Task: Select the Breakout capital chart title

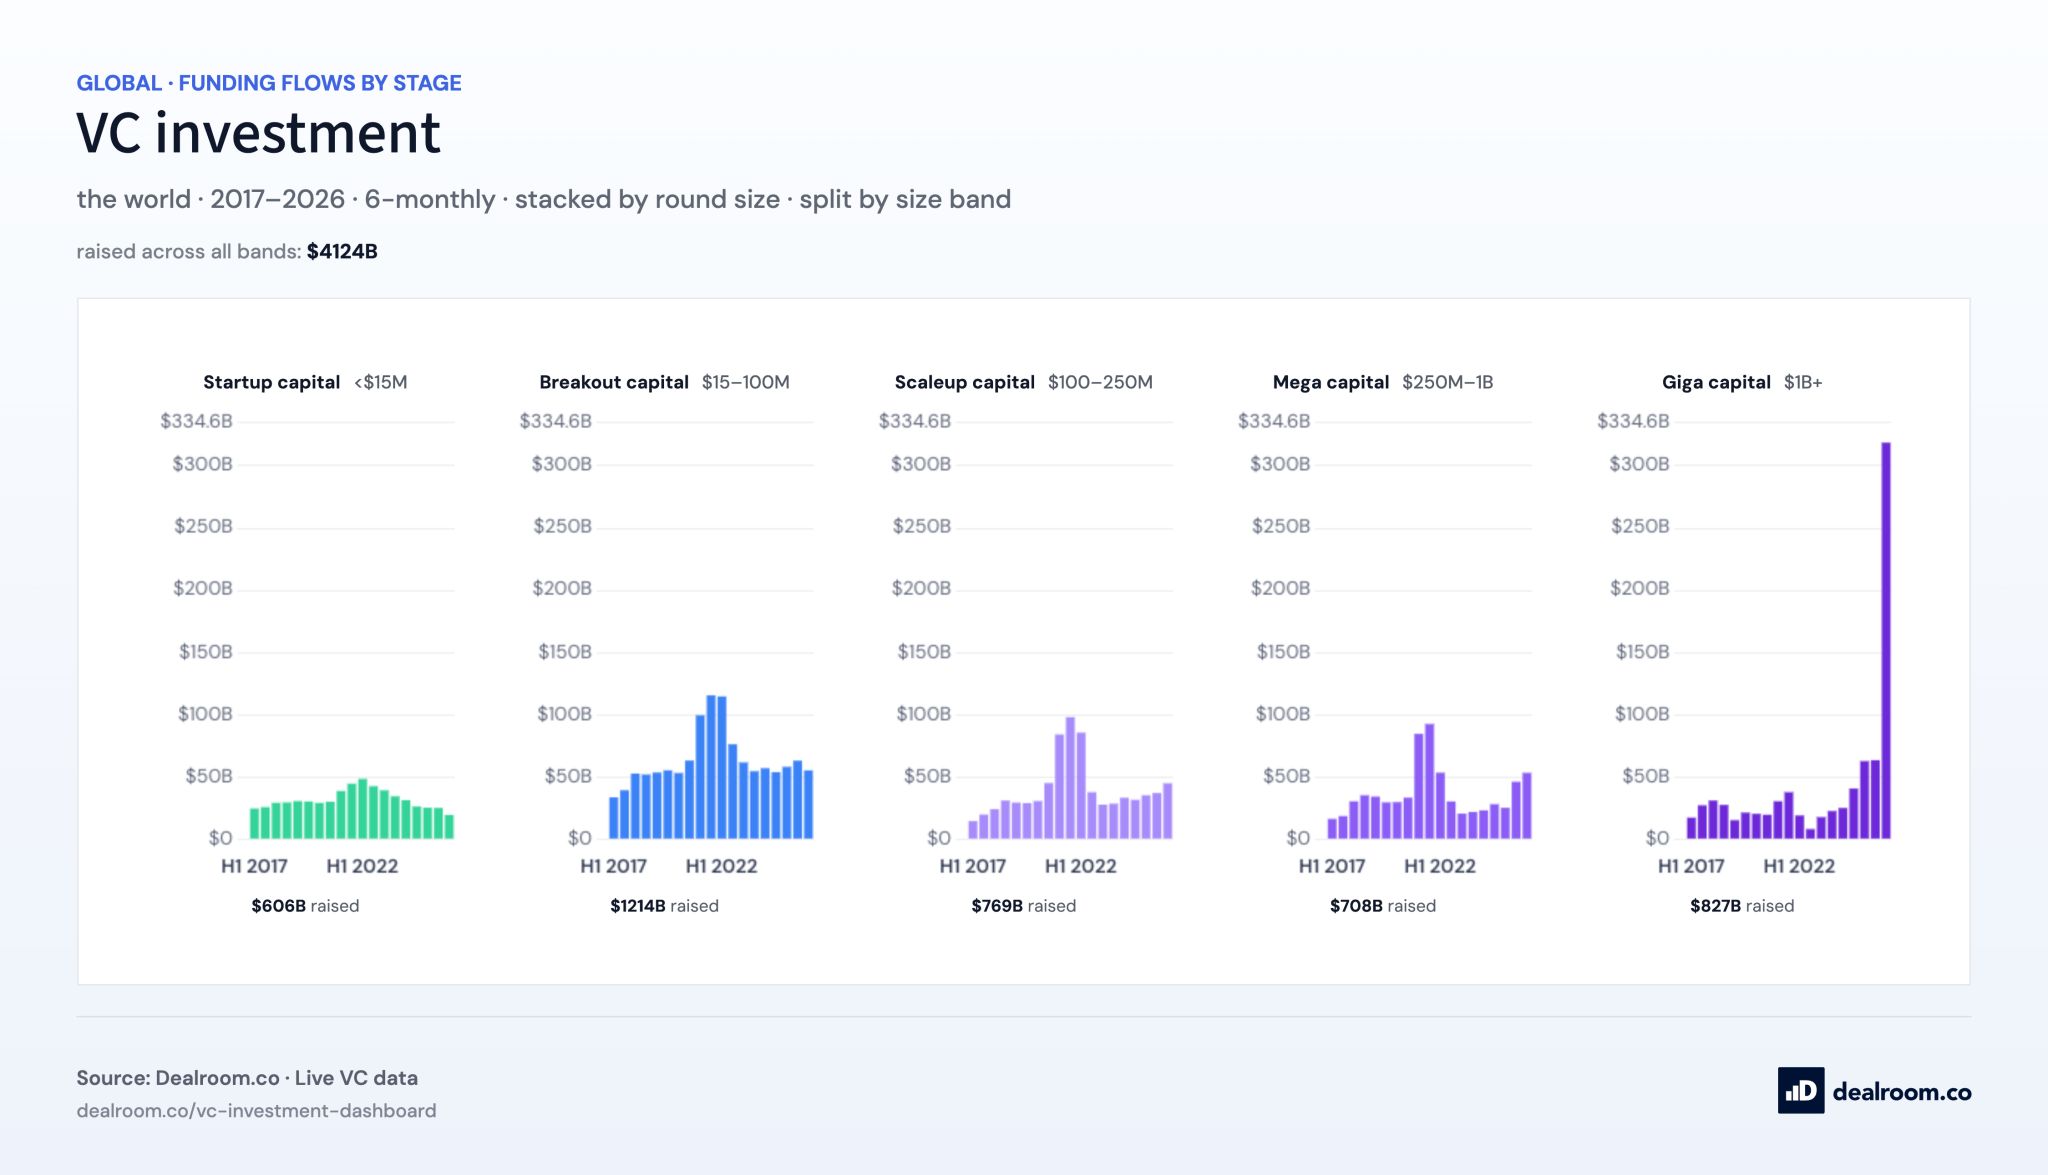Action: [614, 382]
